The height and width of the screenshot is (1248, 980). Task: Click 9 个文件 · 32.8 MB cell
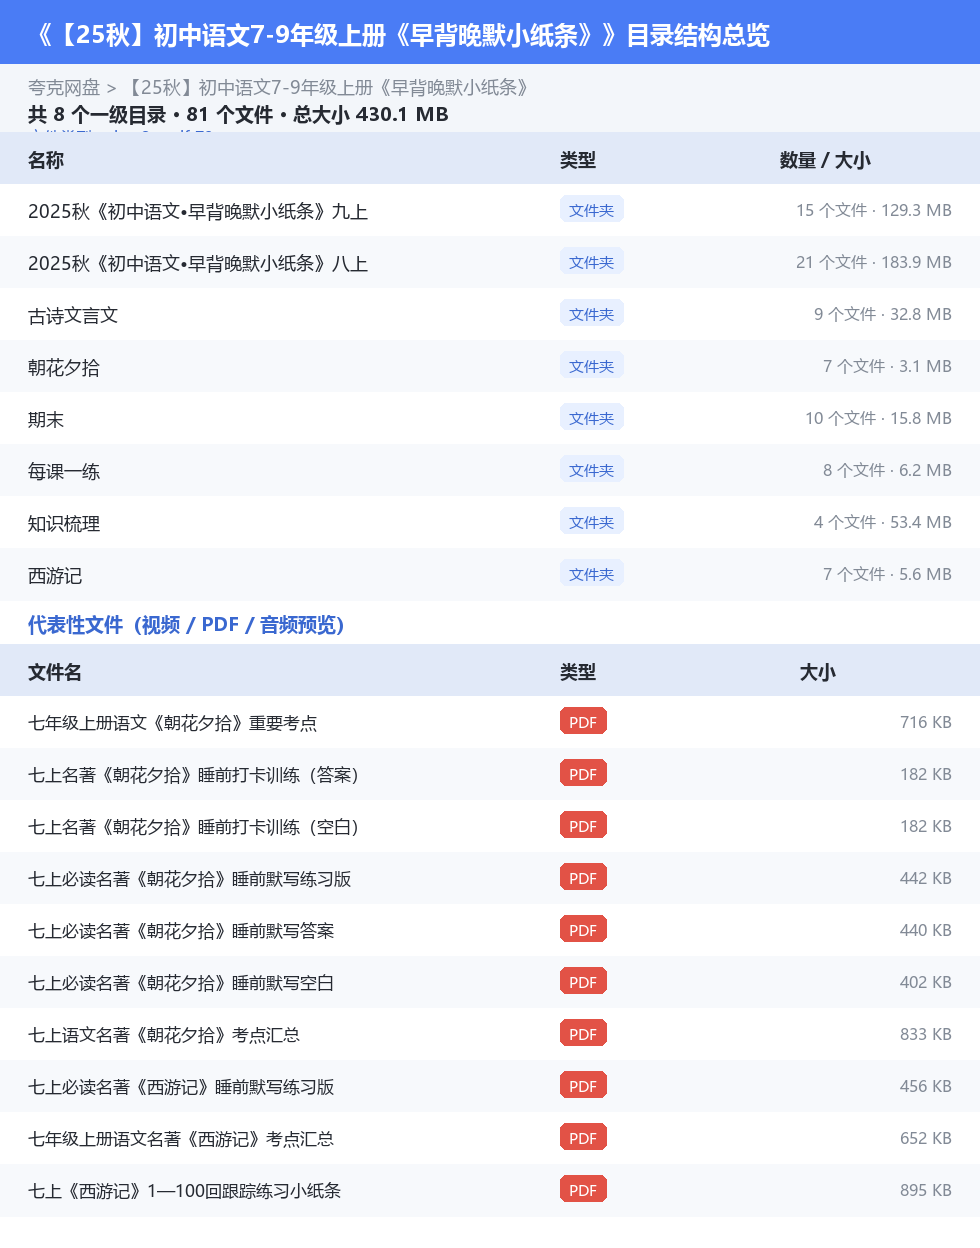(x=883, y=314)
